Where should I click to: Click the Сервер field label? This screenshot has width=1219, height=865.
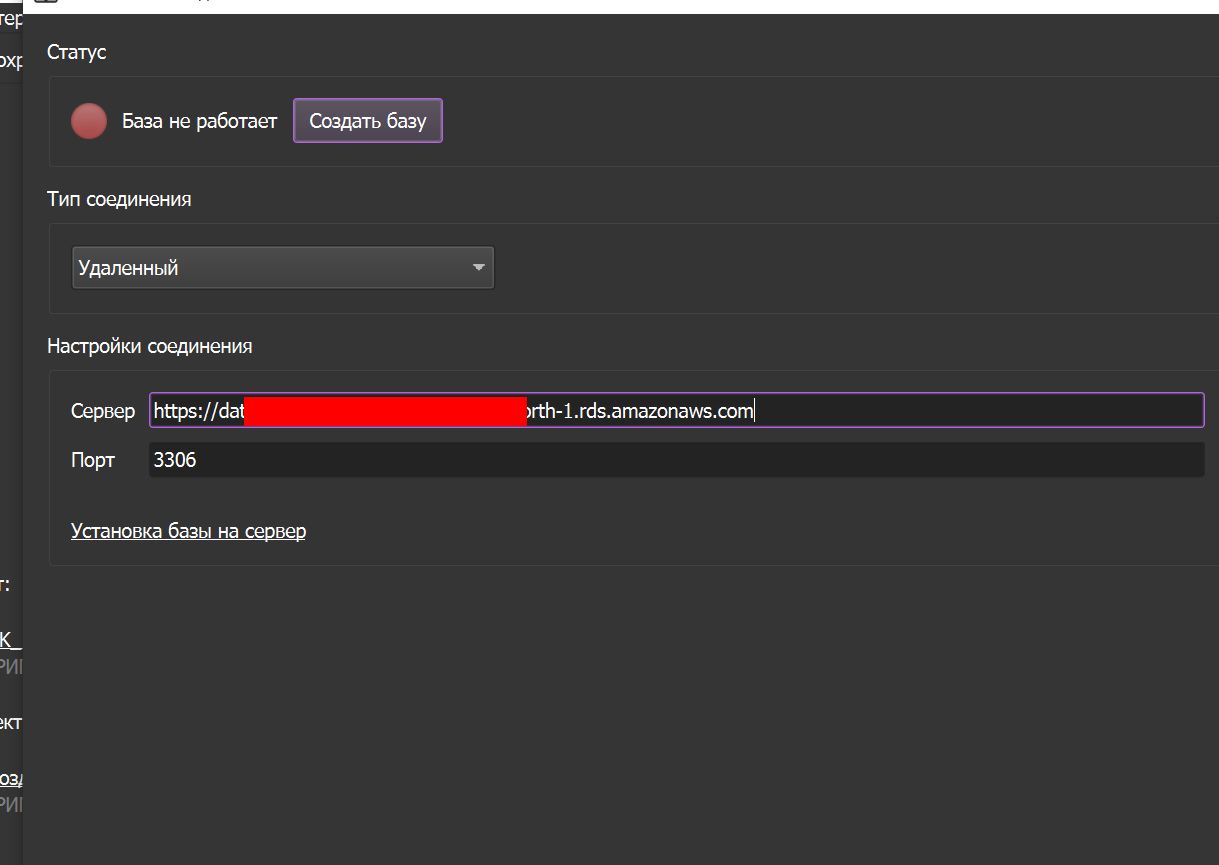tap(102, 411)
